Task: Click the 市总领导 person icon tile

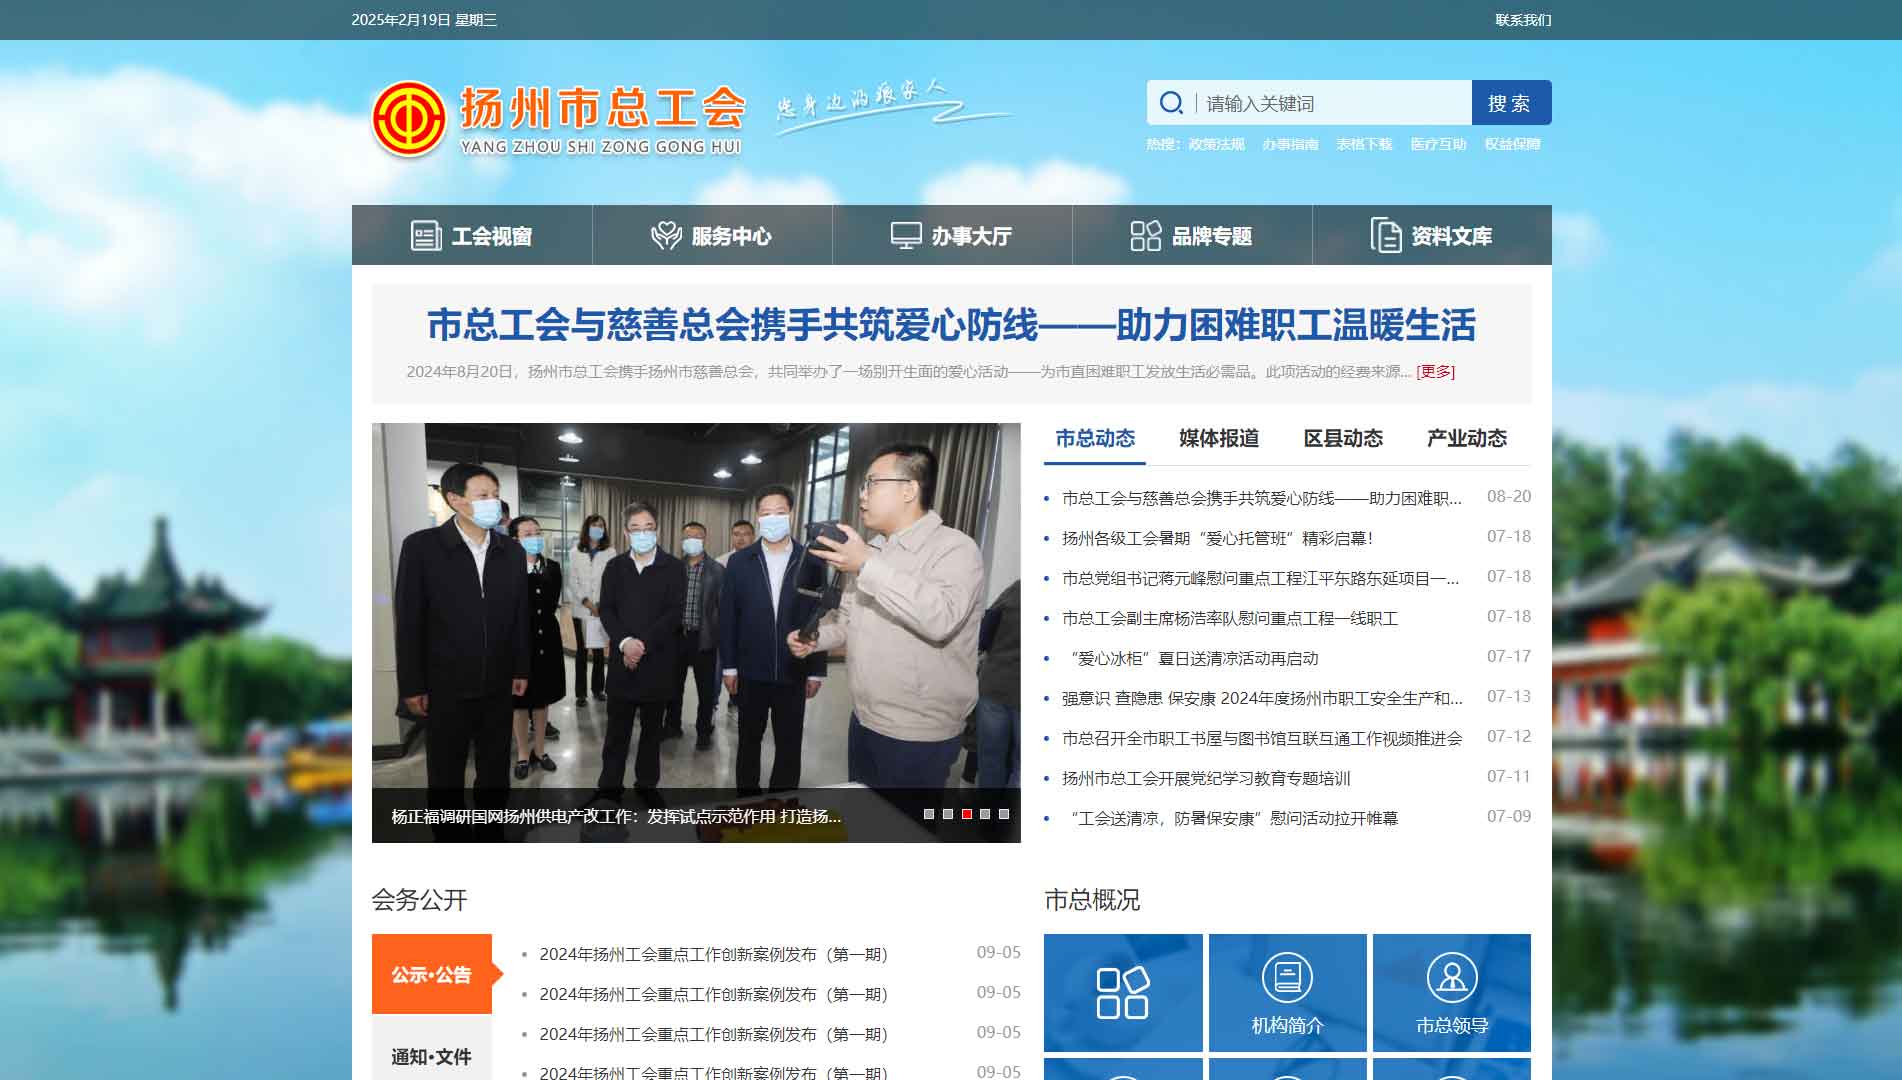Action: [1452, 992]
